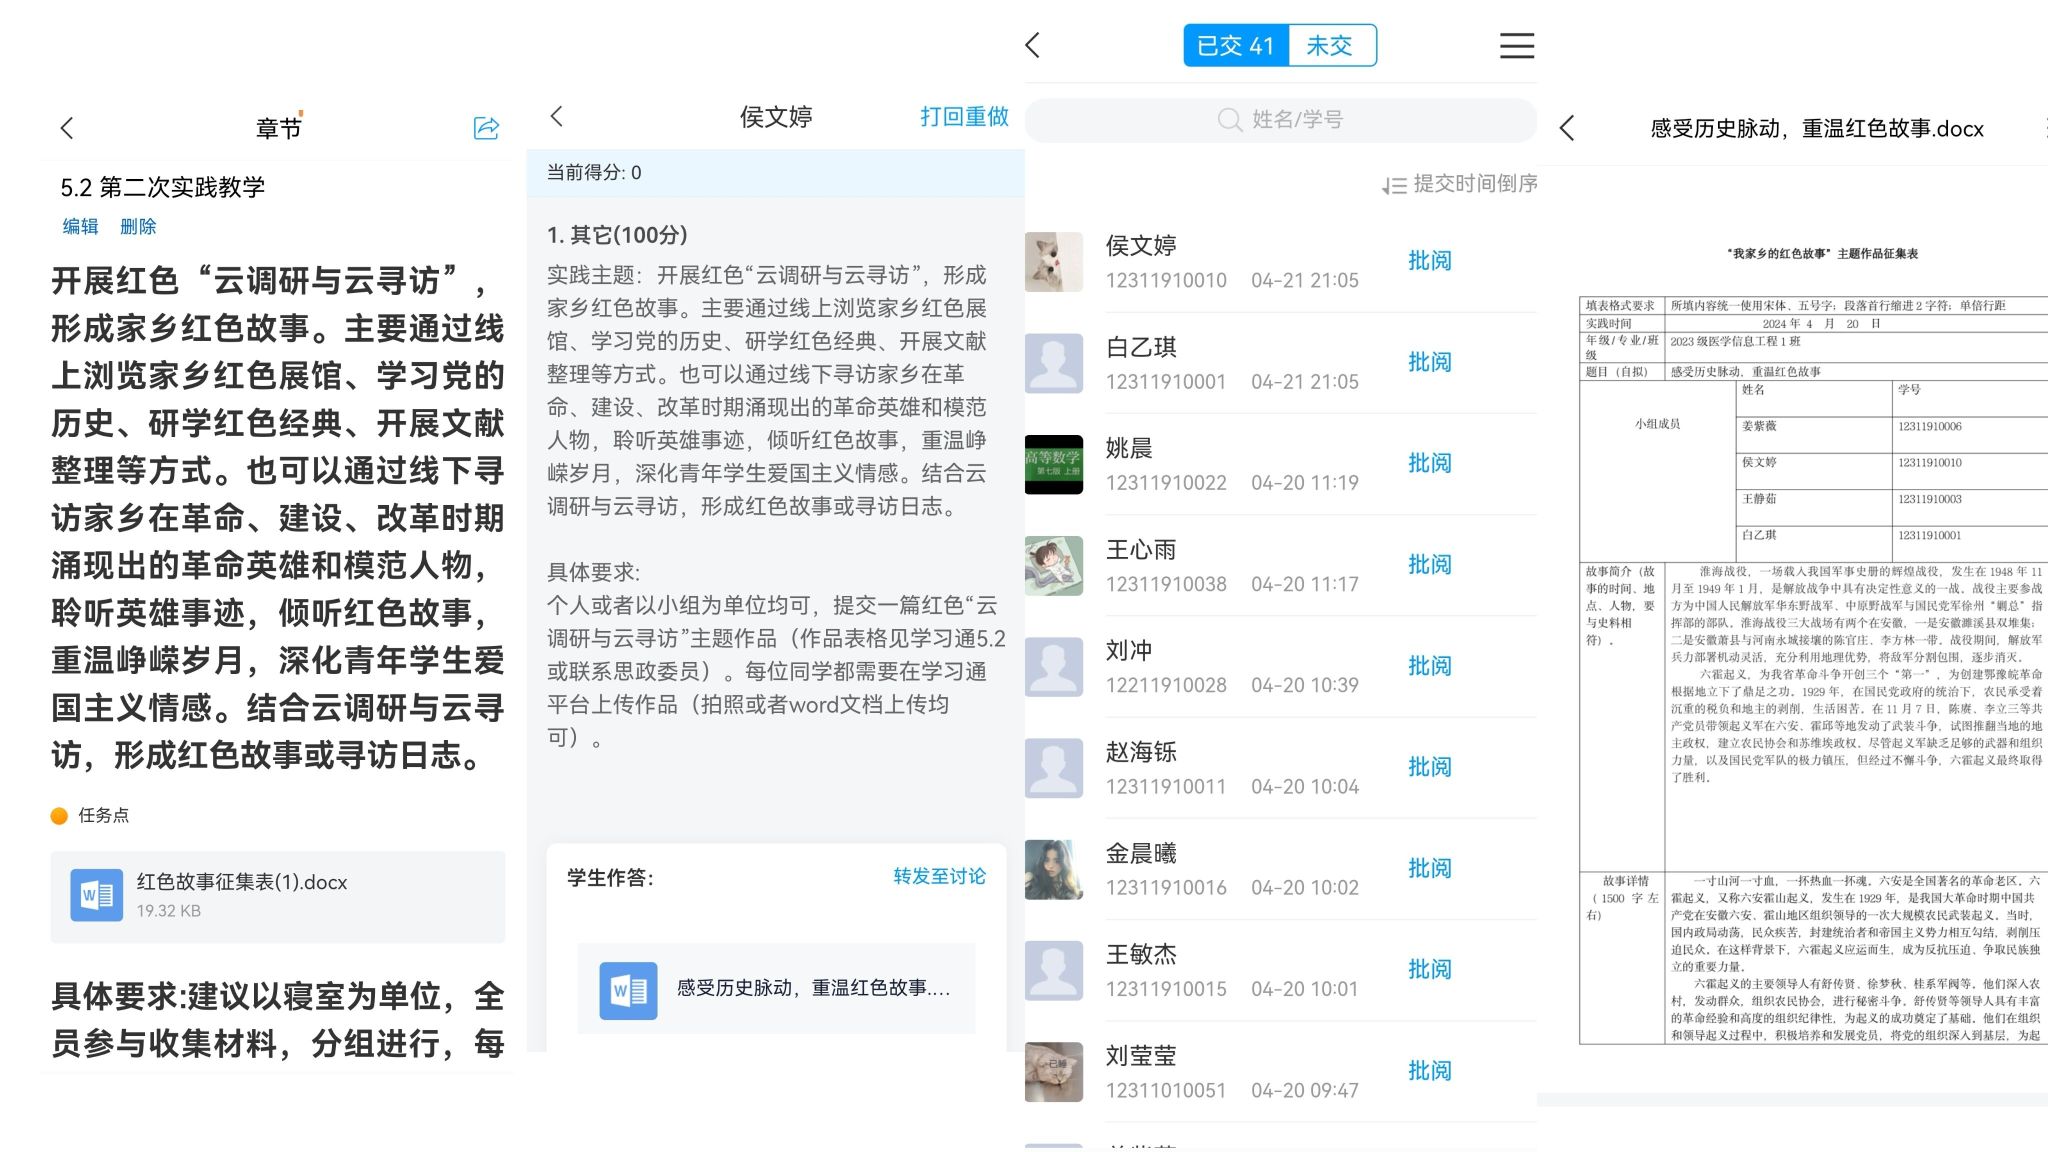
Task: Open 红色故事征集表(1).docx Word file
Action: (x=277, y=896)
